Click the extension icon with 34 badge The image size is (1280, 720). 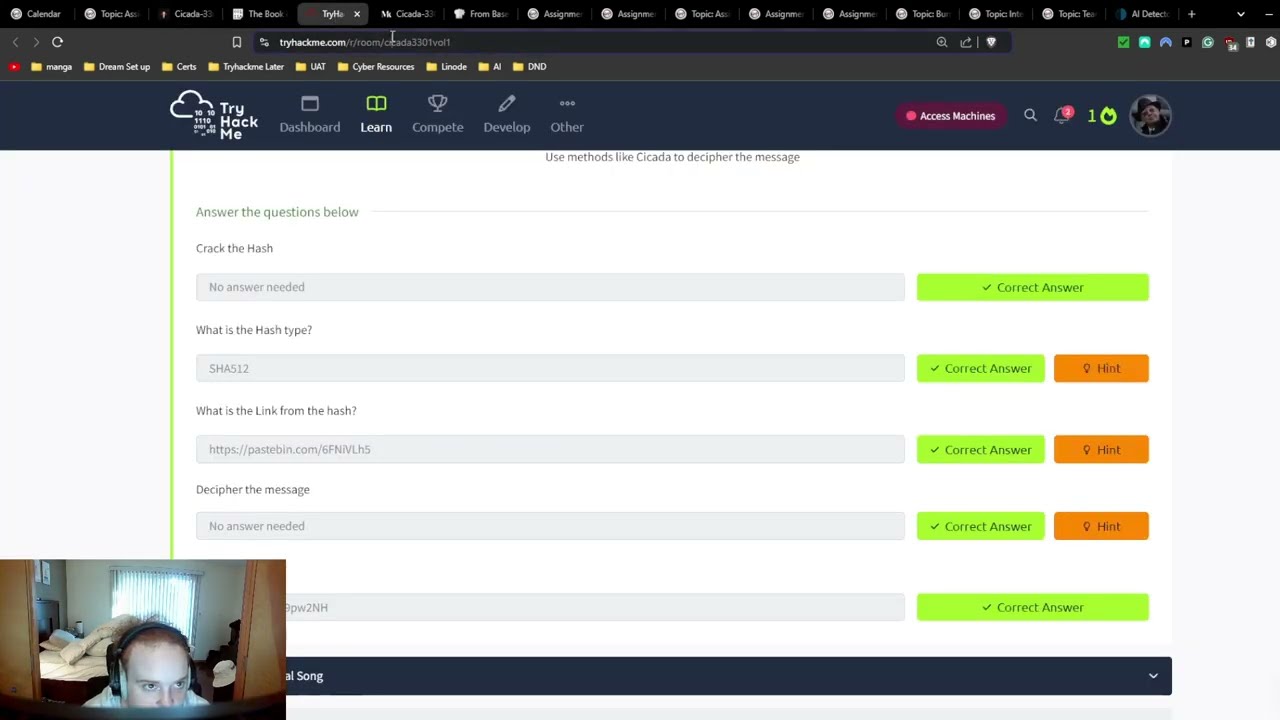[x=1230, y=43]
